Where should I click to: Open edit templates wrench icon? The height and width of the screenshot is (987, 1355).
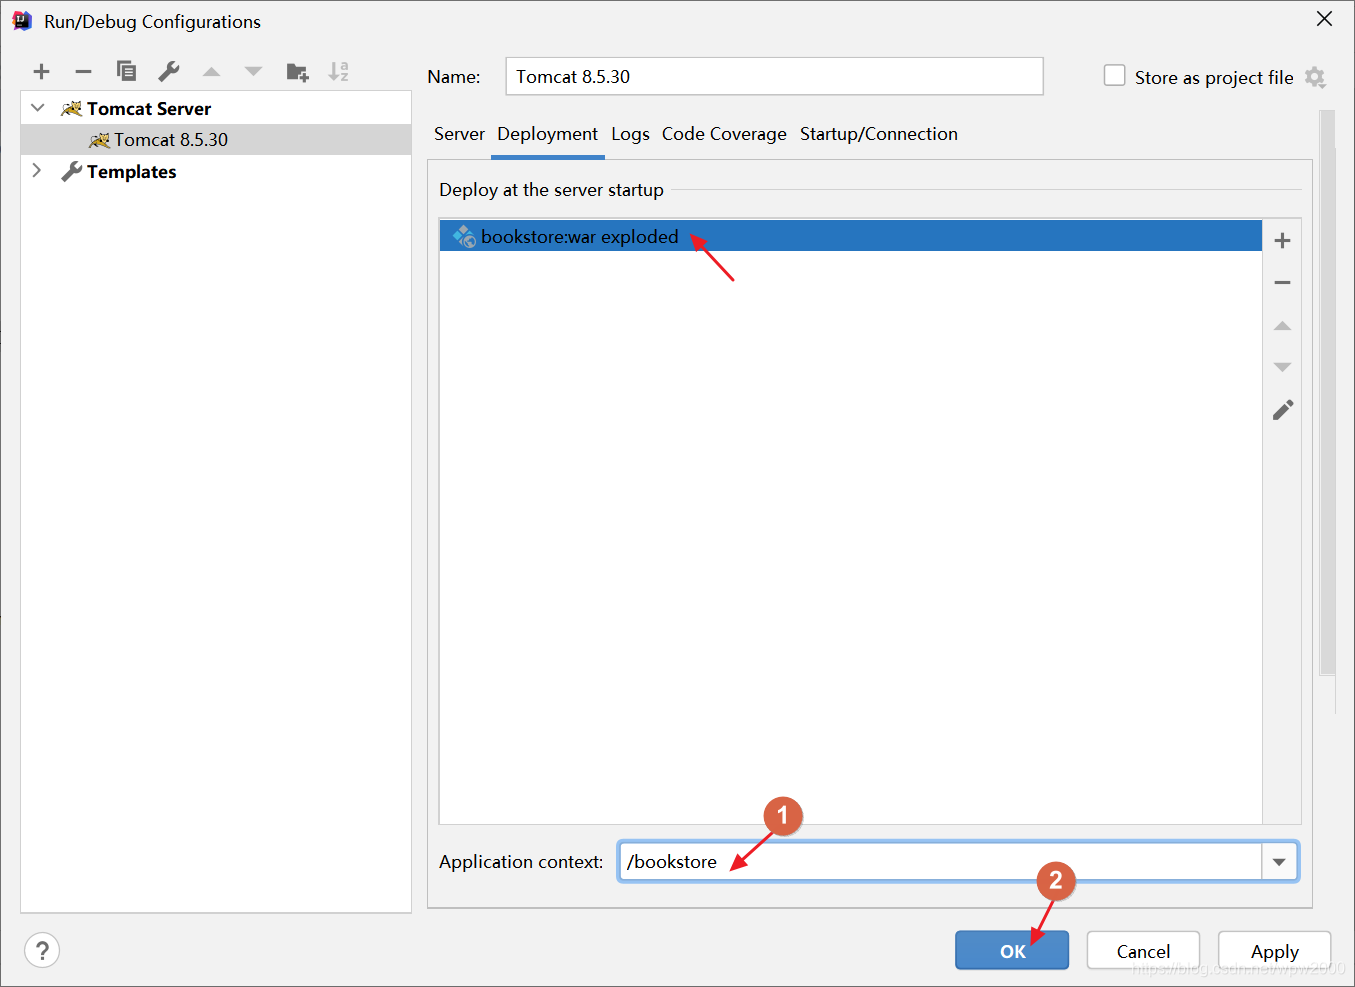(169, 71)
